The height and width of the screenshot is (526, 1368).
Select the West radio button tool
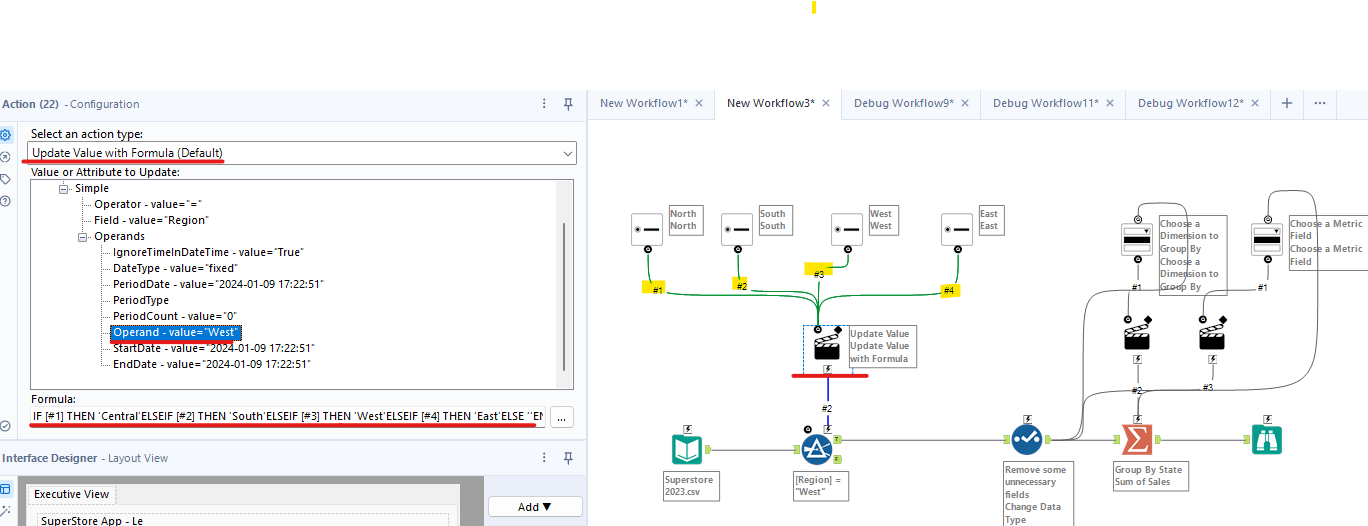pyautogui.click(x=847, y=229)
